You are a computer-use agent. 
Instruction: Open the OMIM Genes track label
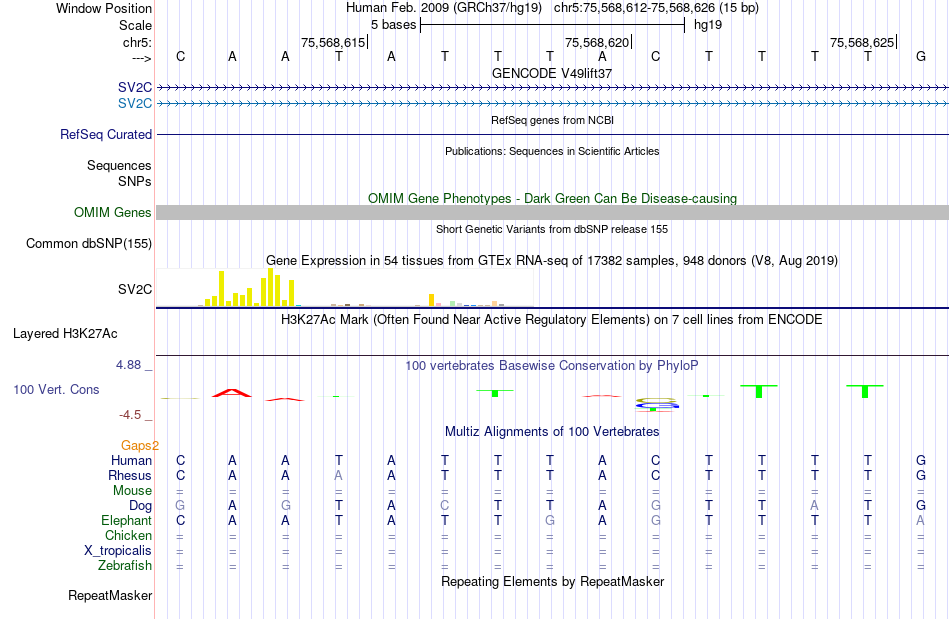tap(112, 213)
